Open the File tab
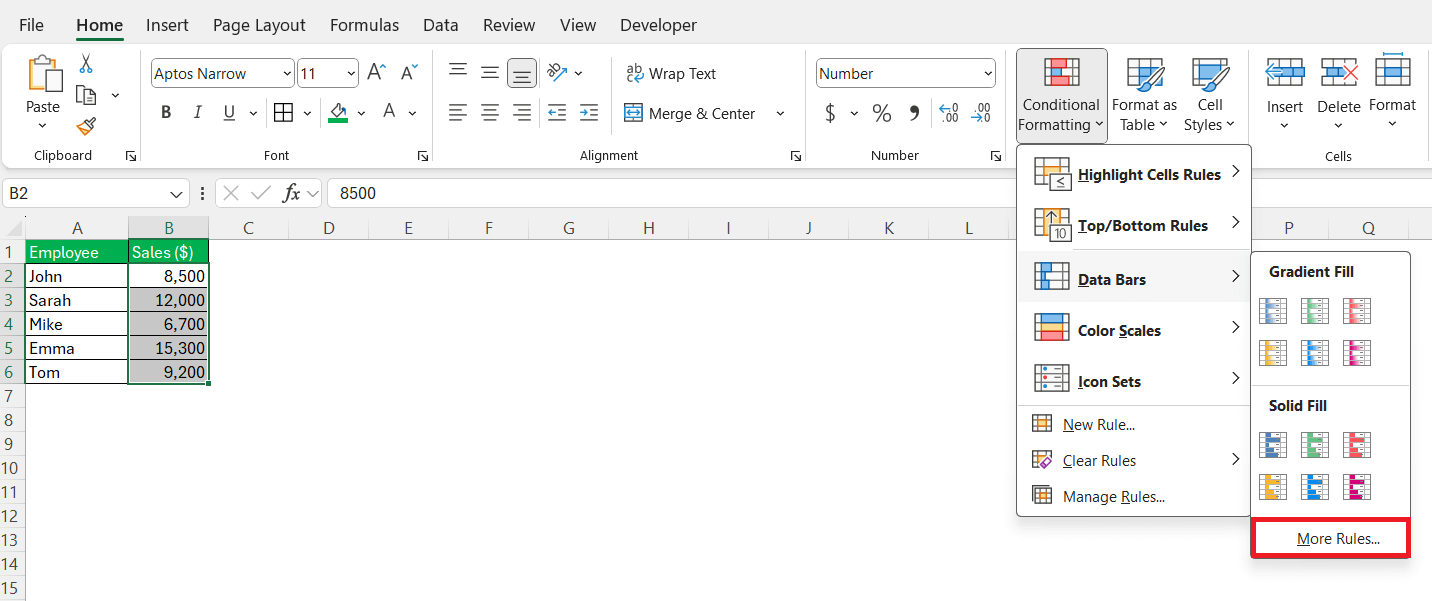Image resolution: width=1432 pixels, height=601 pixels. tap(31, 25)
